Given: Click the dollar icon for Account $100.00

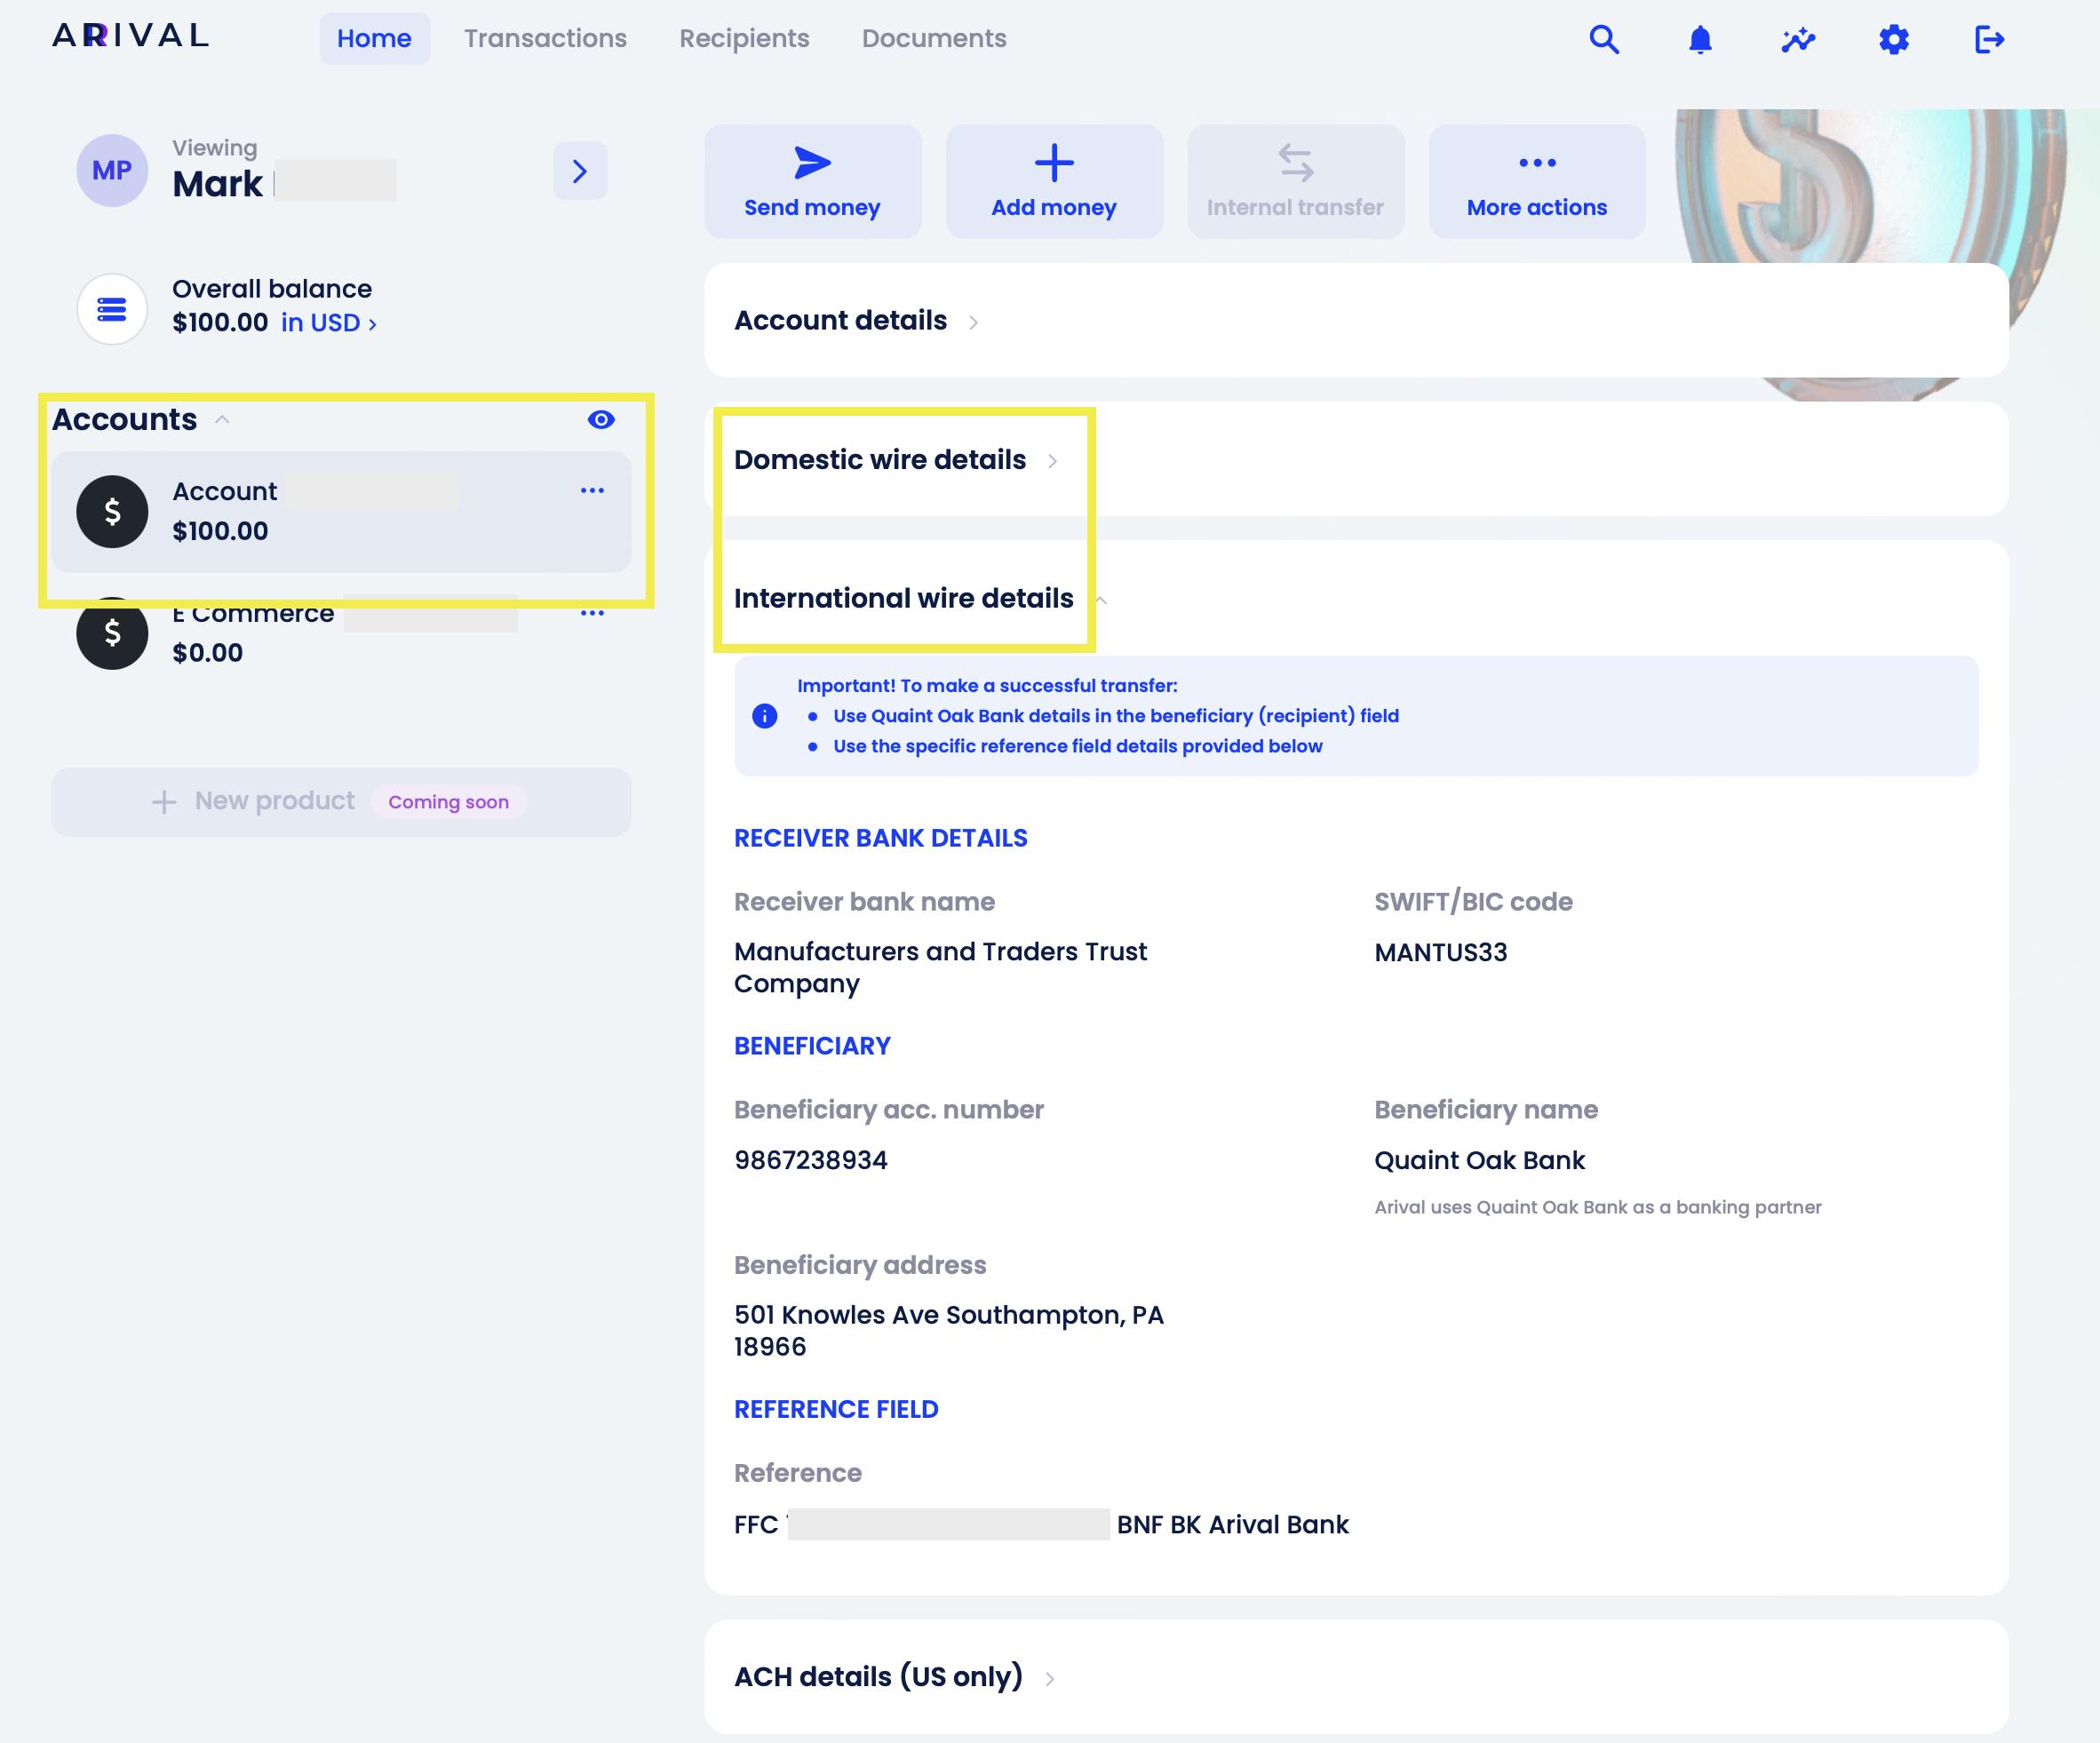Looking at the screenshot, I should tap(112, 511).
